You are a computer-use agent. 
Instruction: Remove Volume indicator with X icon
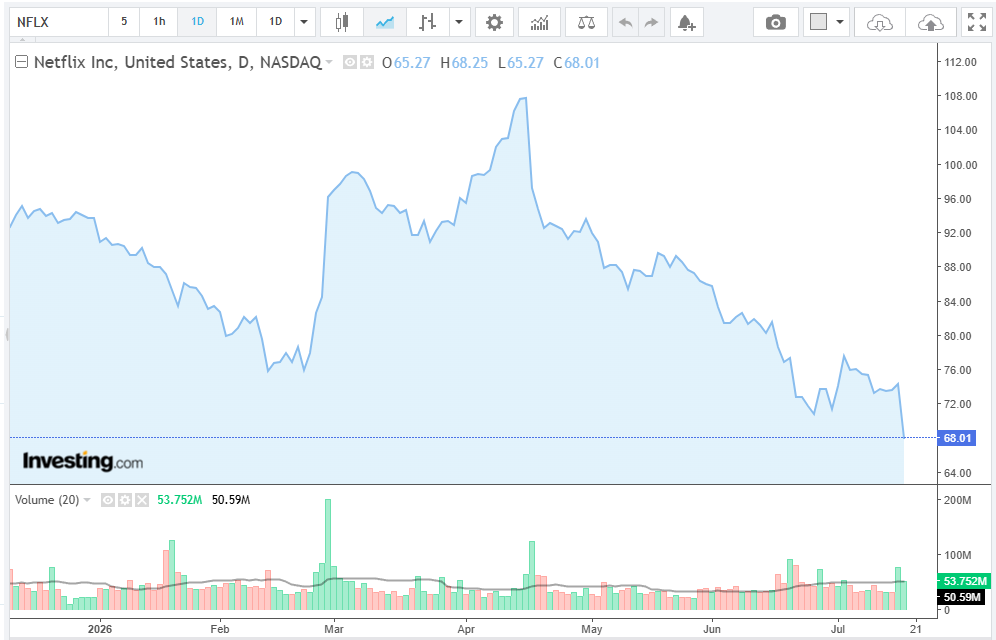coord(142,500)
